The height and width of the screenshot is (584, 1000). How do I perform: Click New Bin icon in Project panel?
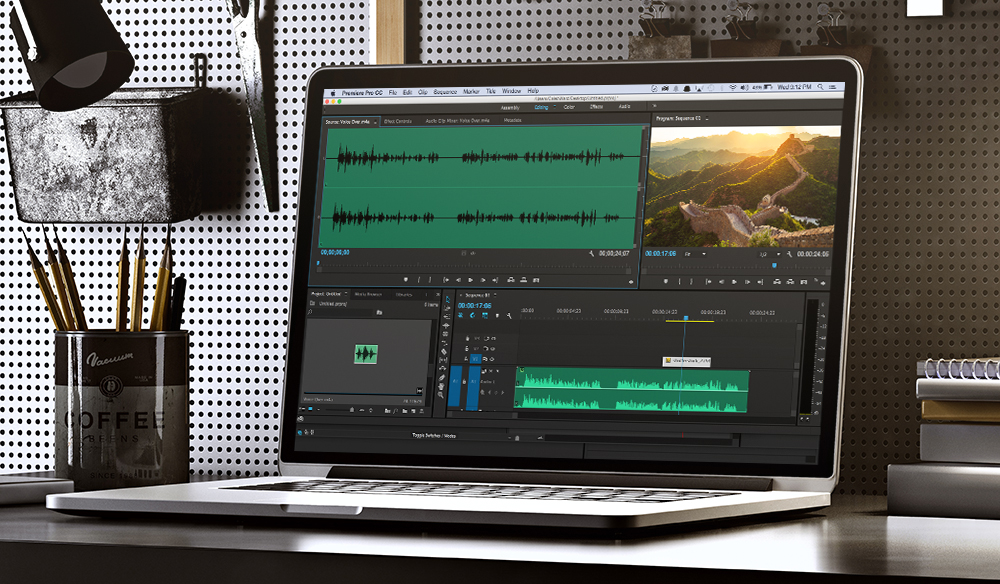click(404, 411)
